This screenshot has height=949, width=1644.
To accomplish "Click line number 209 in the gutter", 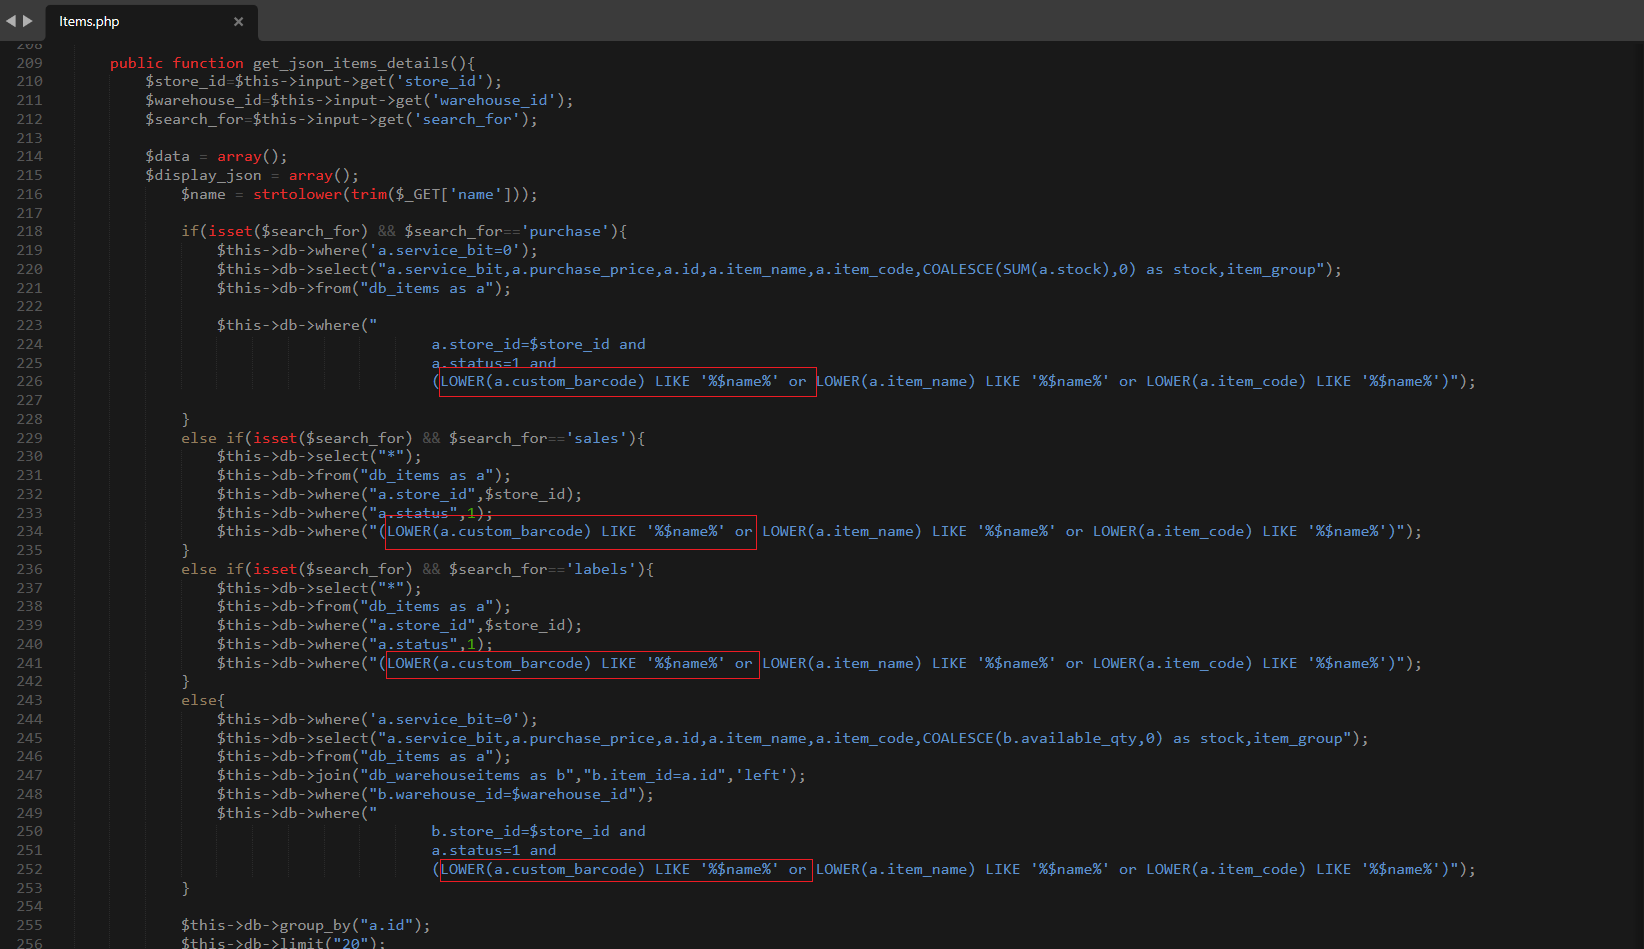I will [x=30, y=63].
